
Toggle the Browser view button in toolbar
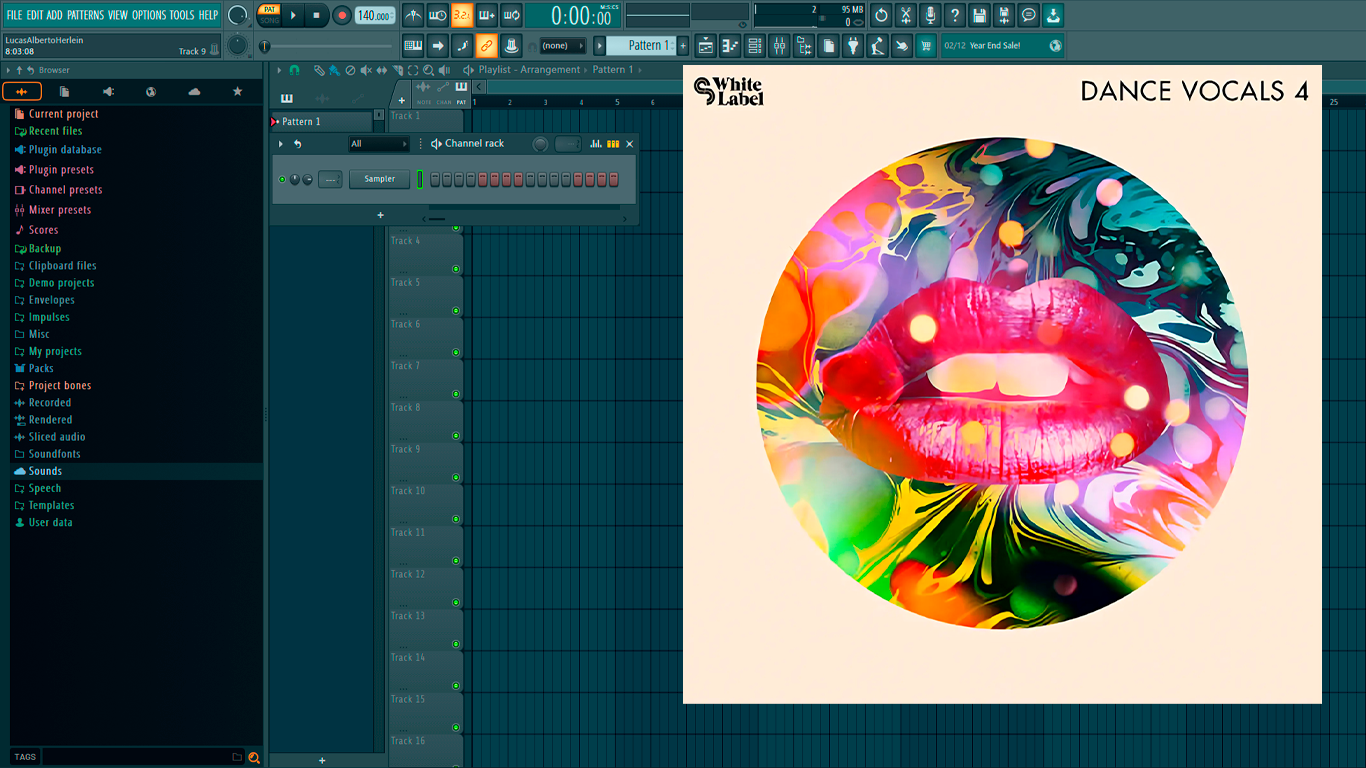coord(804,45)
